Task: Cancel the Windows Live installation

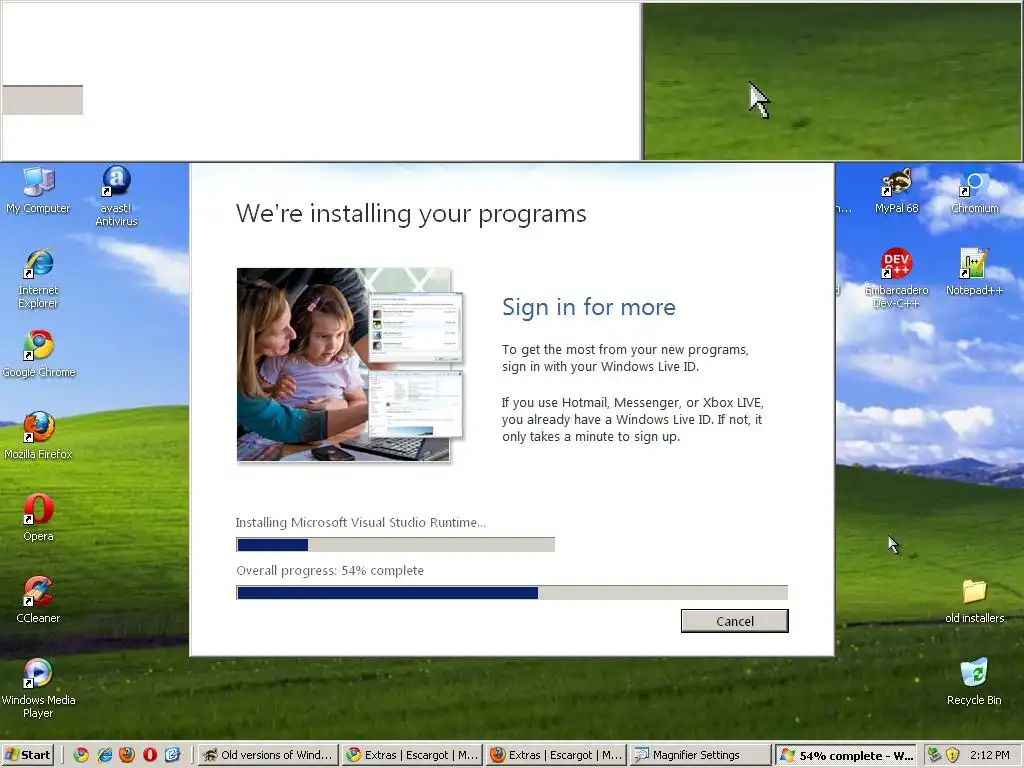Action: coord(735,621)
